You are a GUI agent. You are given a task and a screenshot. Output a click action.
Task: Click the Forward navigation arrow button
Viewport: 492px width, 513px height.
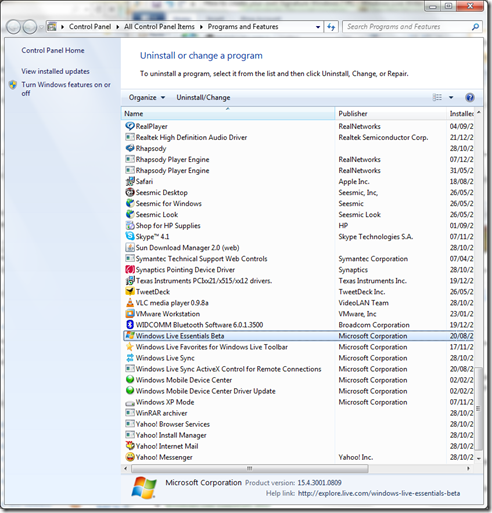click(30, 27)
